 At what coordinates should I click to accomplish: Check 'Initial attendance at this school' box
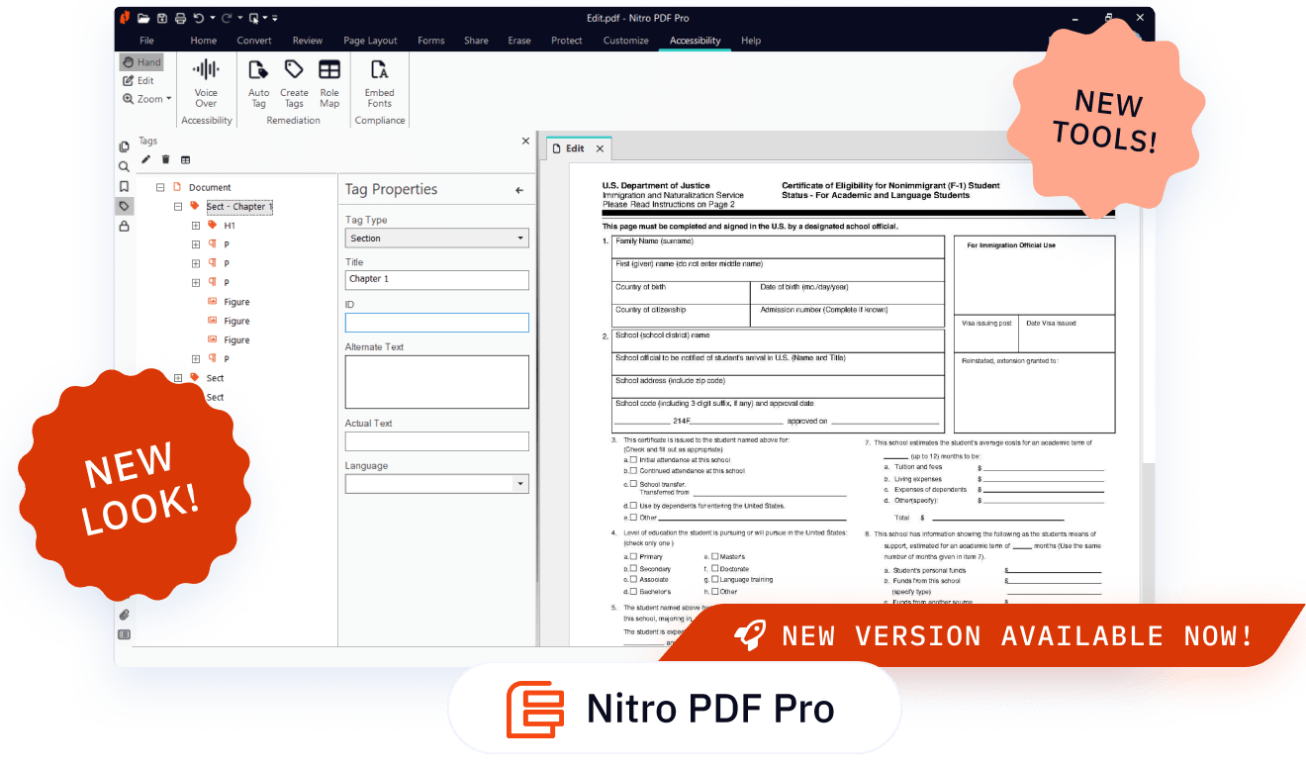(633, 460)
